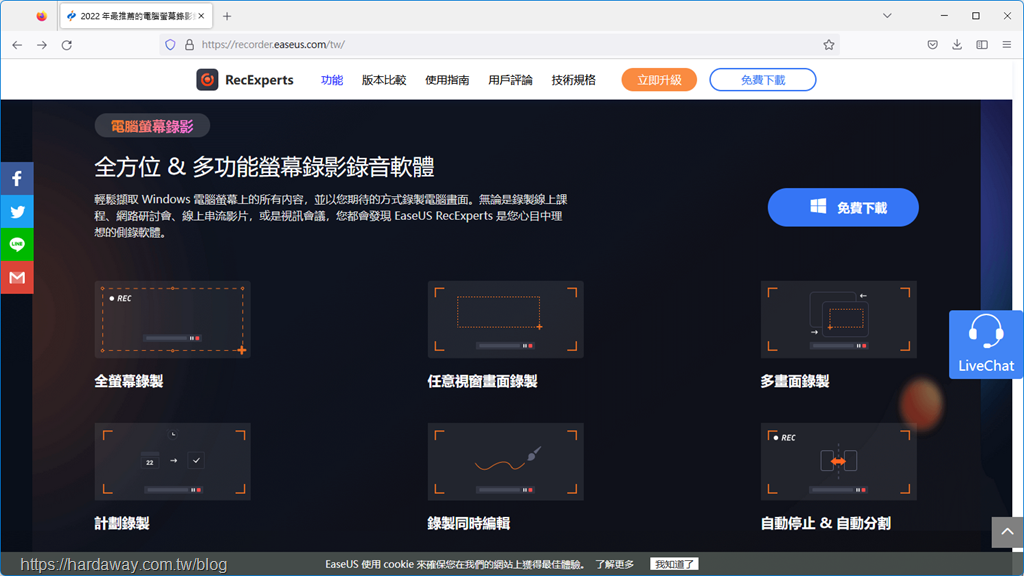
Task: Click the outlined 免費下載 header button
Action: click(x=763, y=80)
